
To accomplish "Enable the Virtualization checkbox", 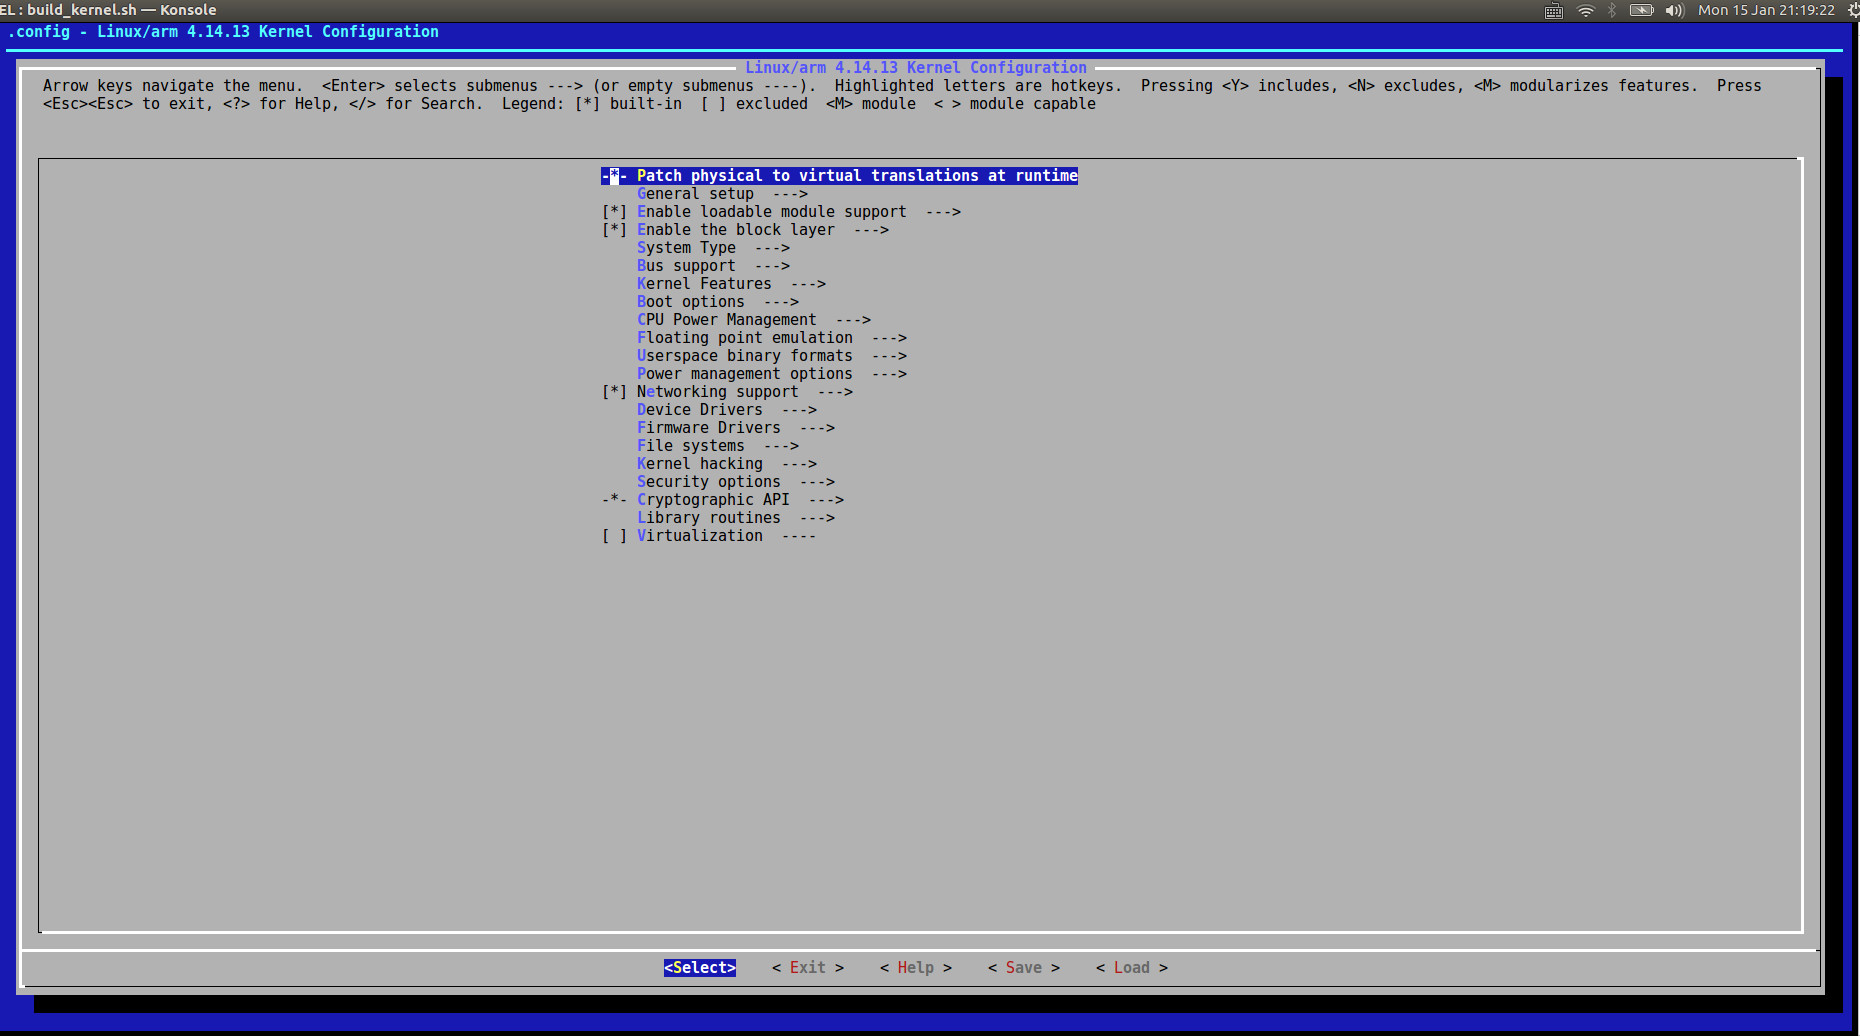I will 614,536.
